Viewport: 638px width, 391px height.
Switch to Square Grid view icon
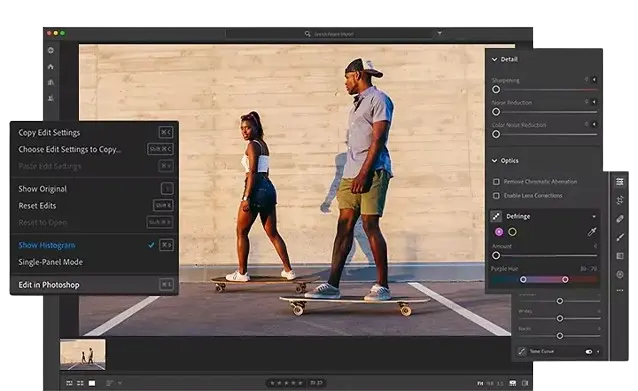[x=80, y=383]
